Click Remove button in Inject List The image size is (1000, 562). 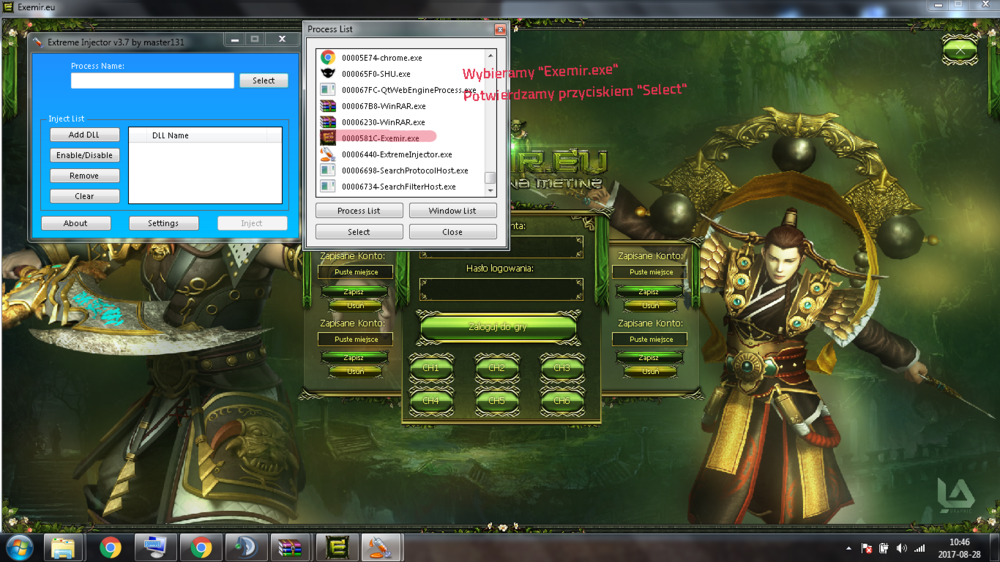pyautogui.click(x=84, y=175)
